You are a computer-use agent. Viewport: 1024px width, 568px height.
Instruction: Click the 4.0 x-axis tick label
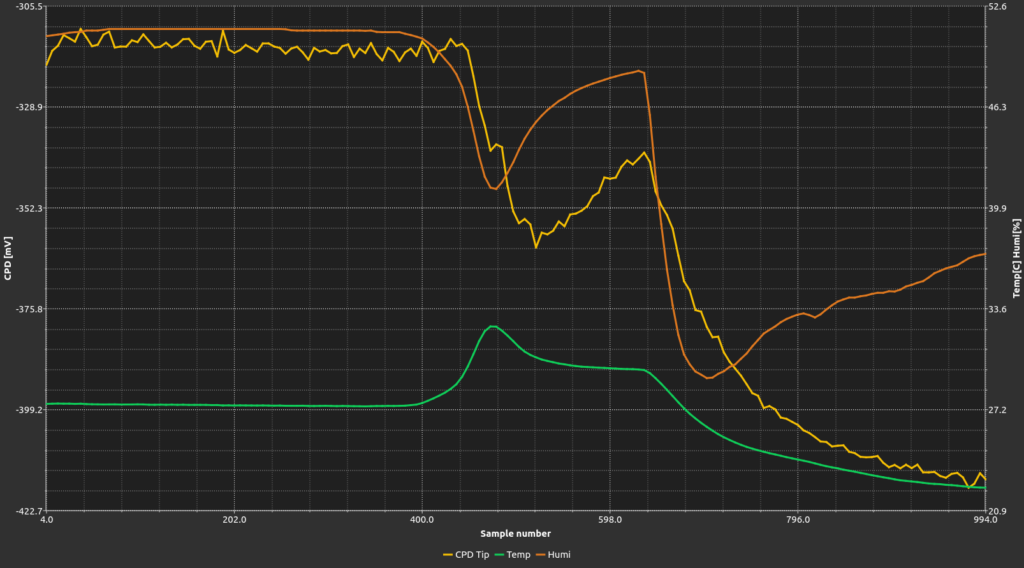pyautogui.click(x=46, y=520)
